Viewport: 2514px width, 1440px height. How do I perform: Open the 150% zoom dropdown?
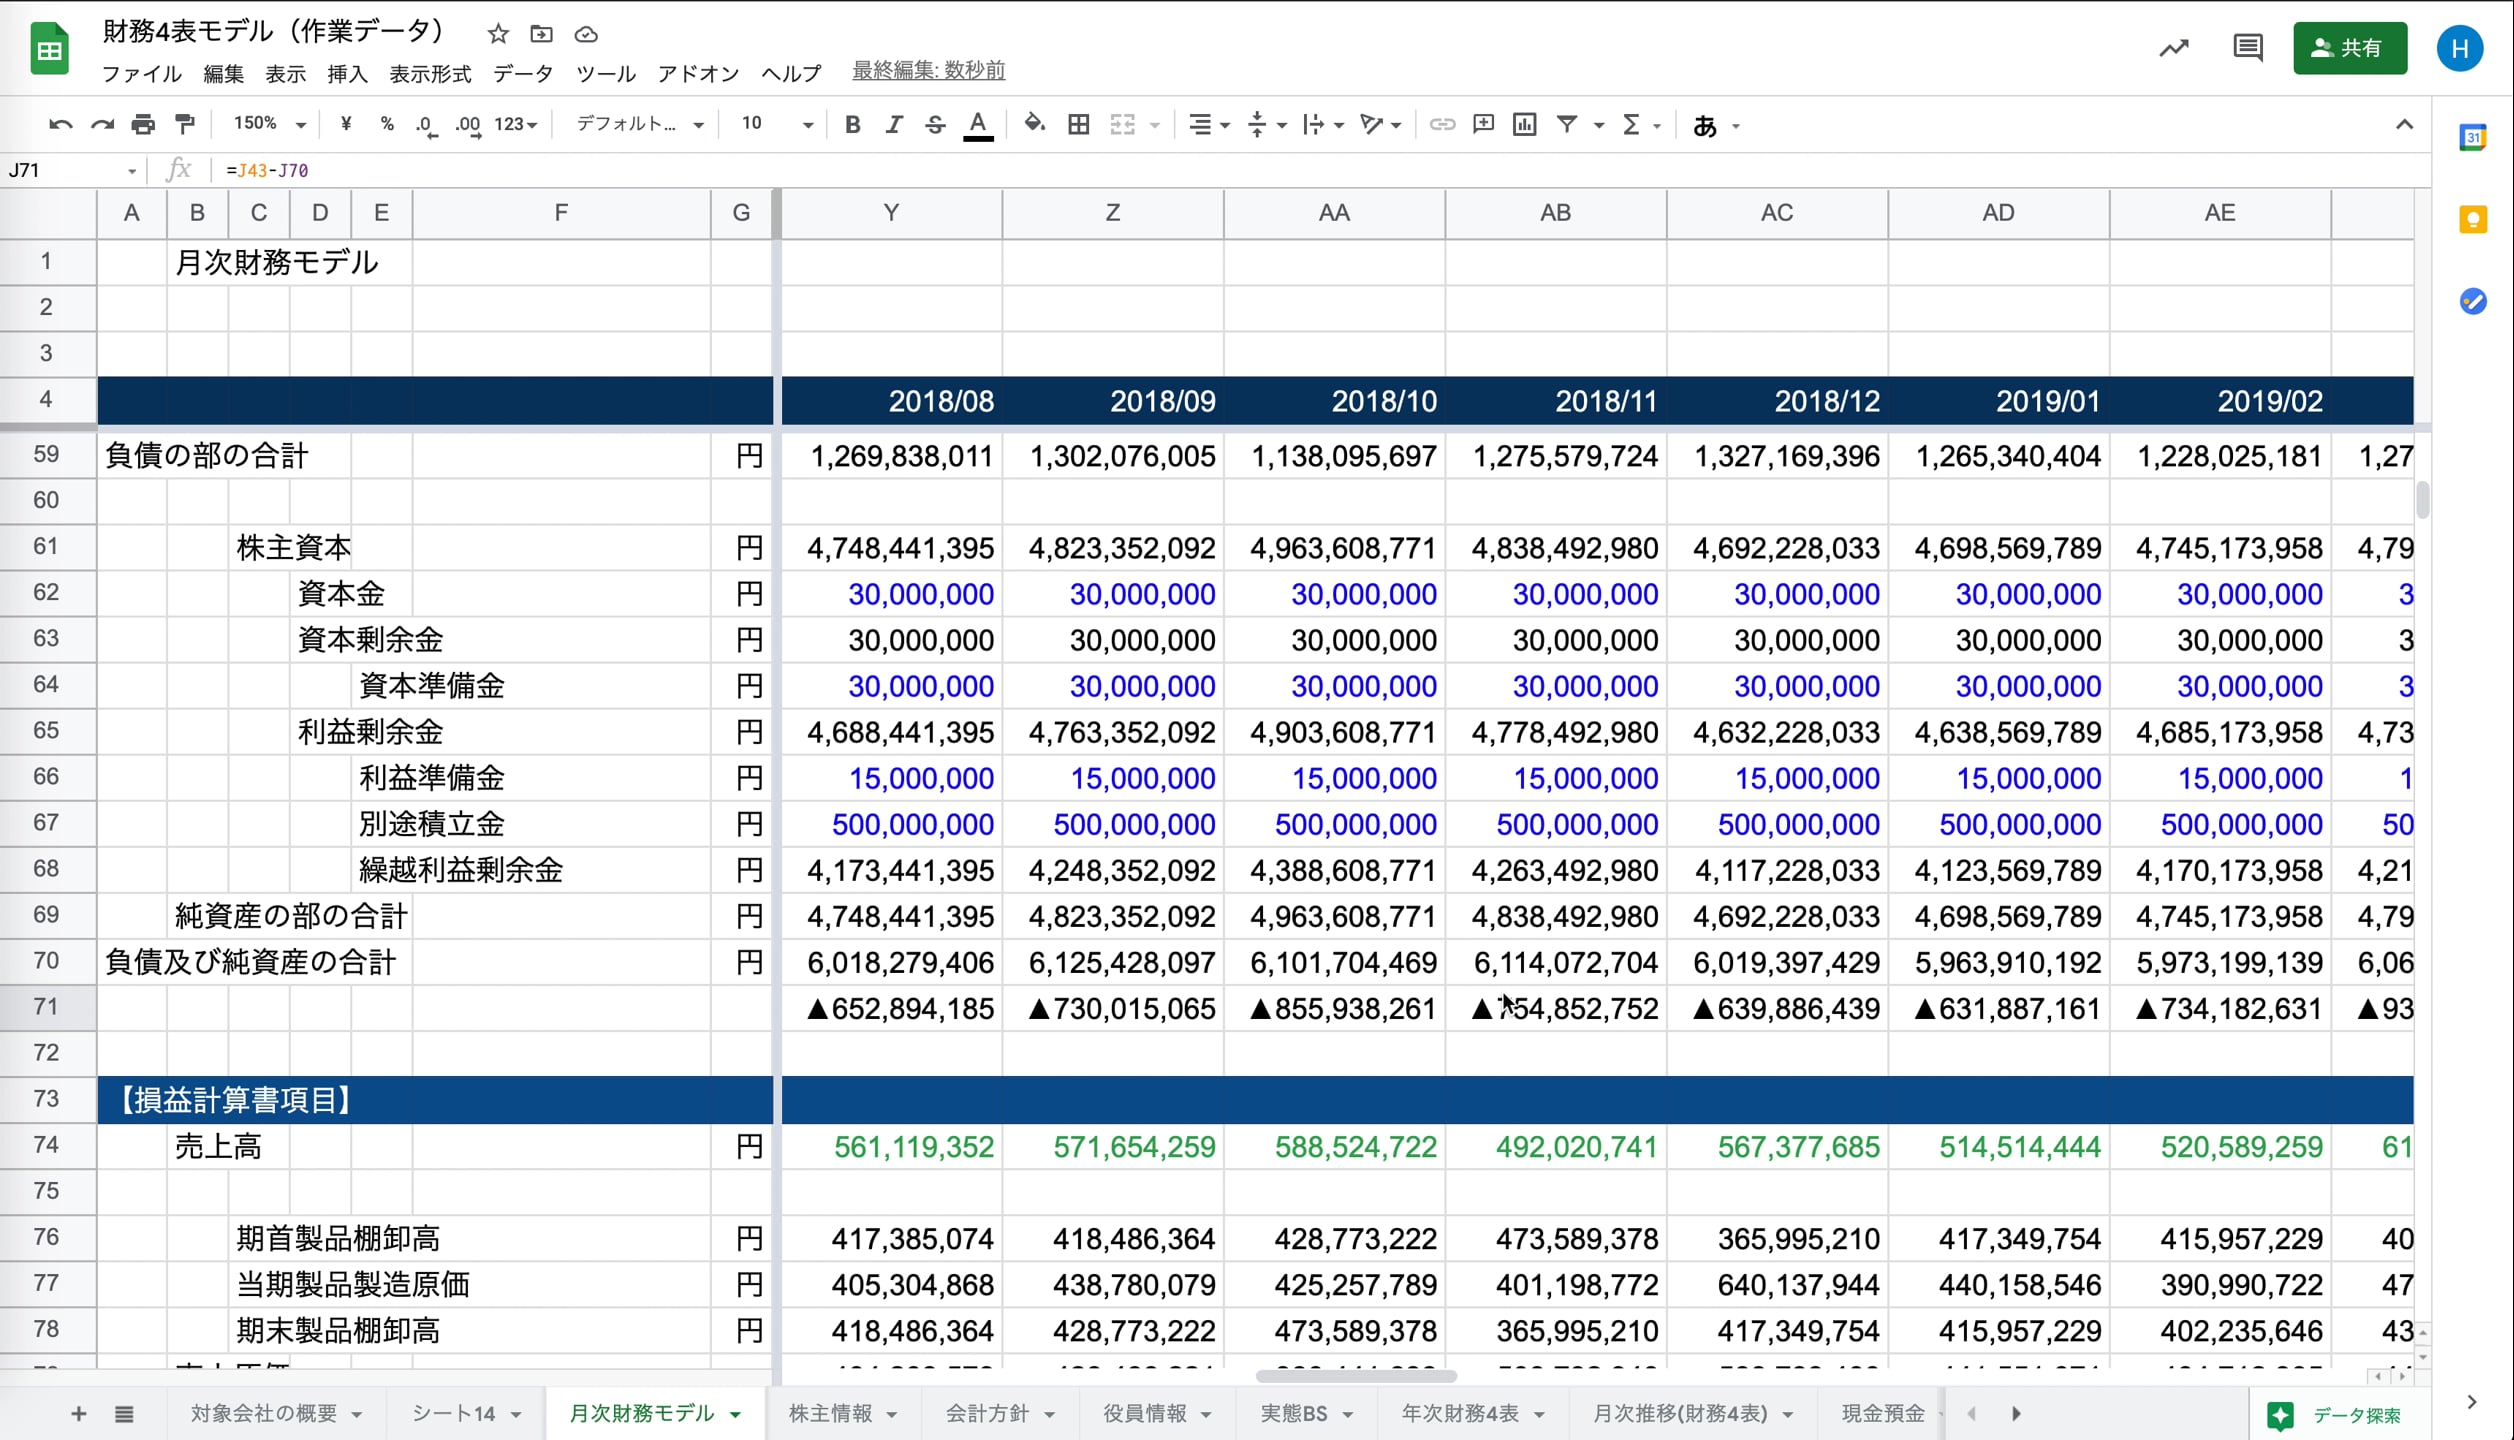[268, 124]
